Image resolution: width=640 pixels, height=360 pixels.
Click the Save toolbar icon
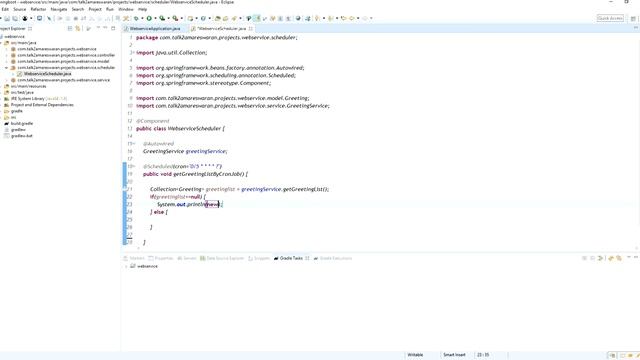tap(7, 18)
